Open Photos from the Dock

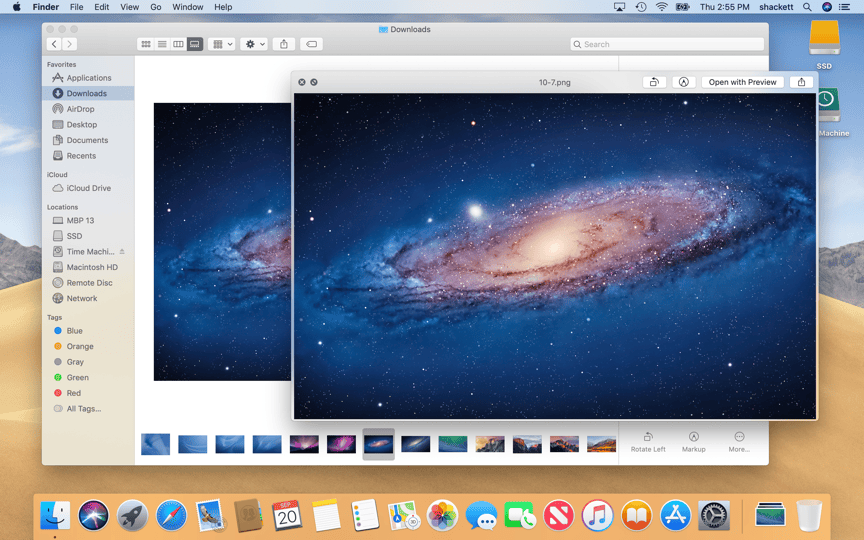[442, 516]
